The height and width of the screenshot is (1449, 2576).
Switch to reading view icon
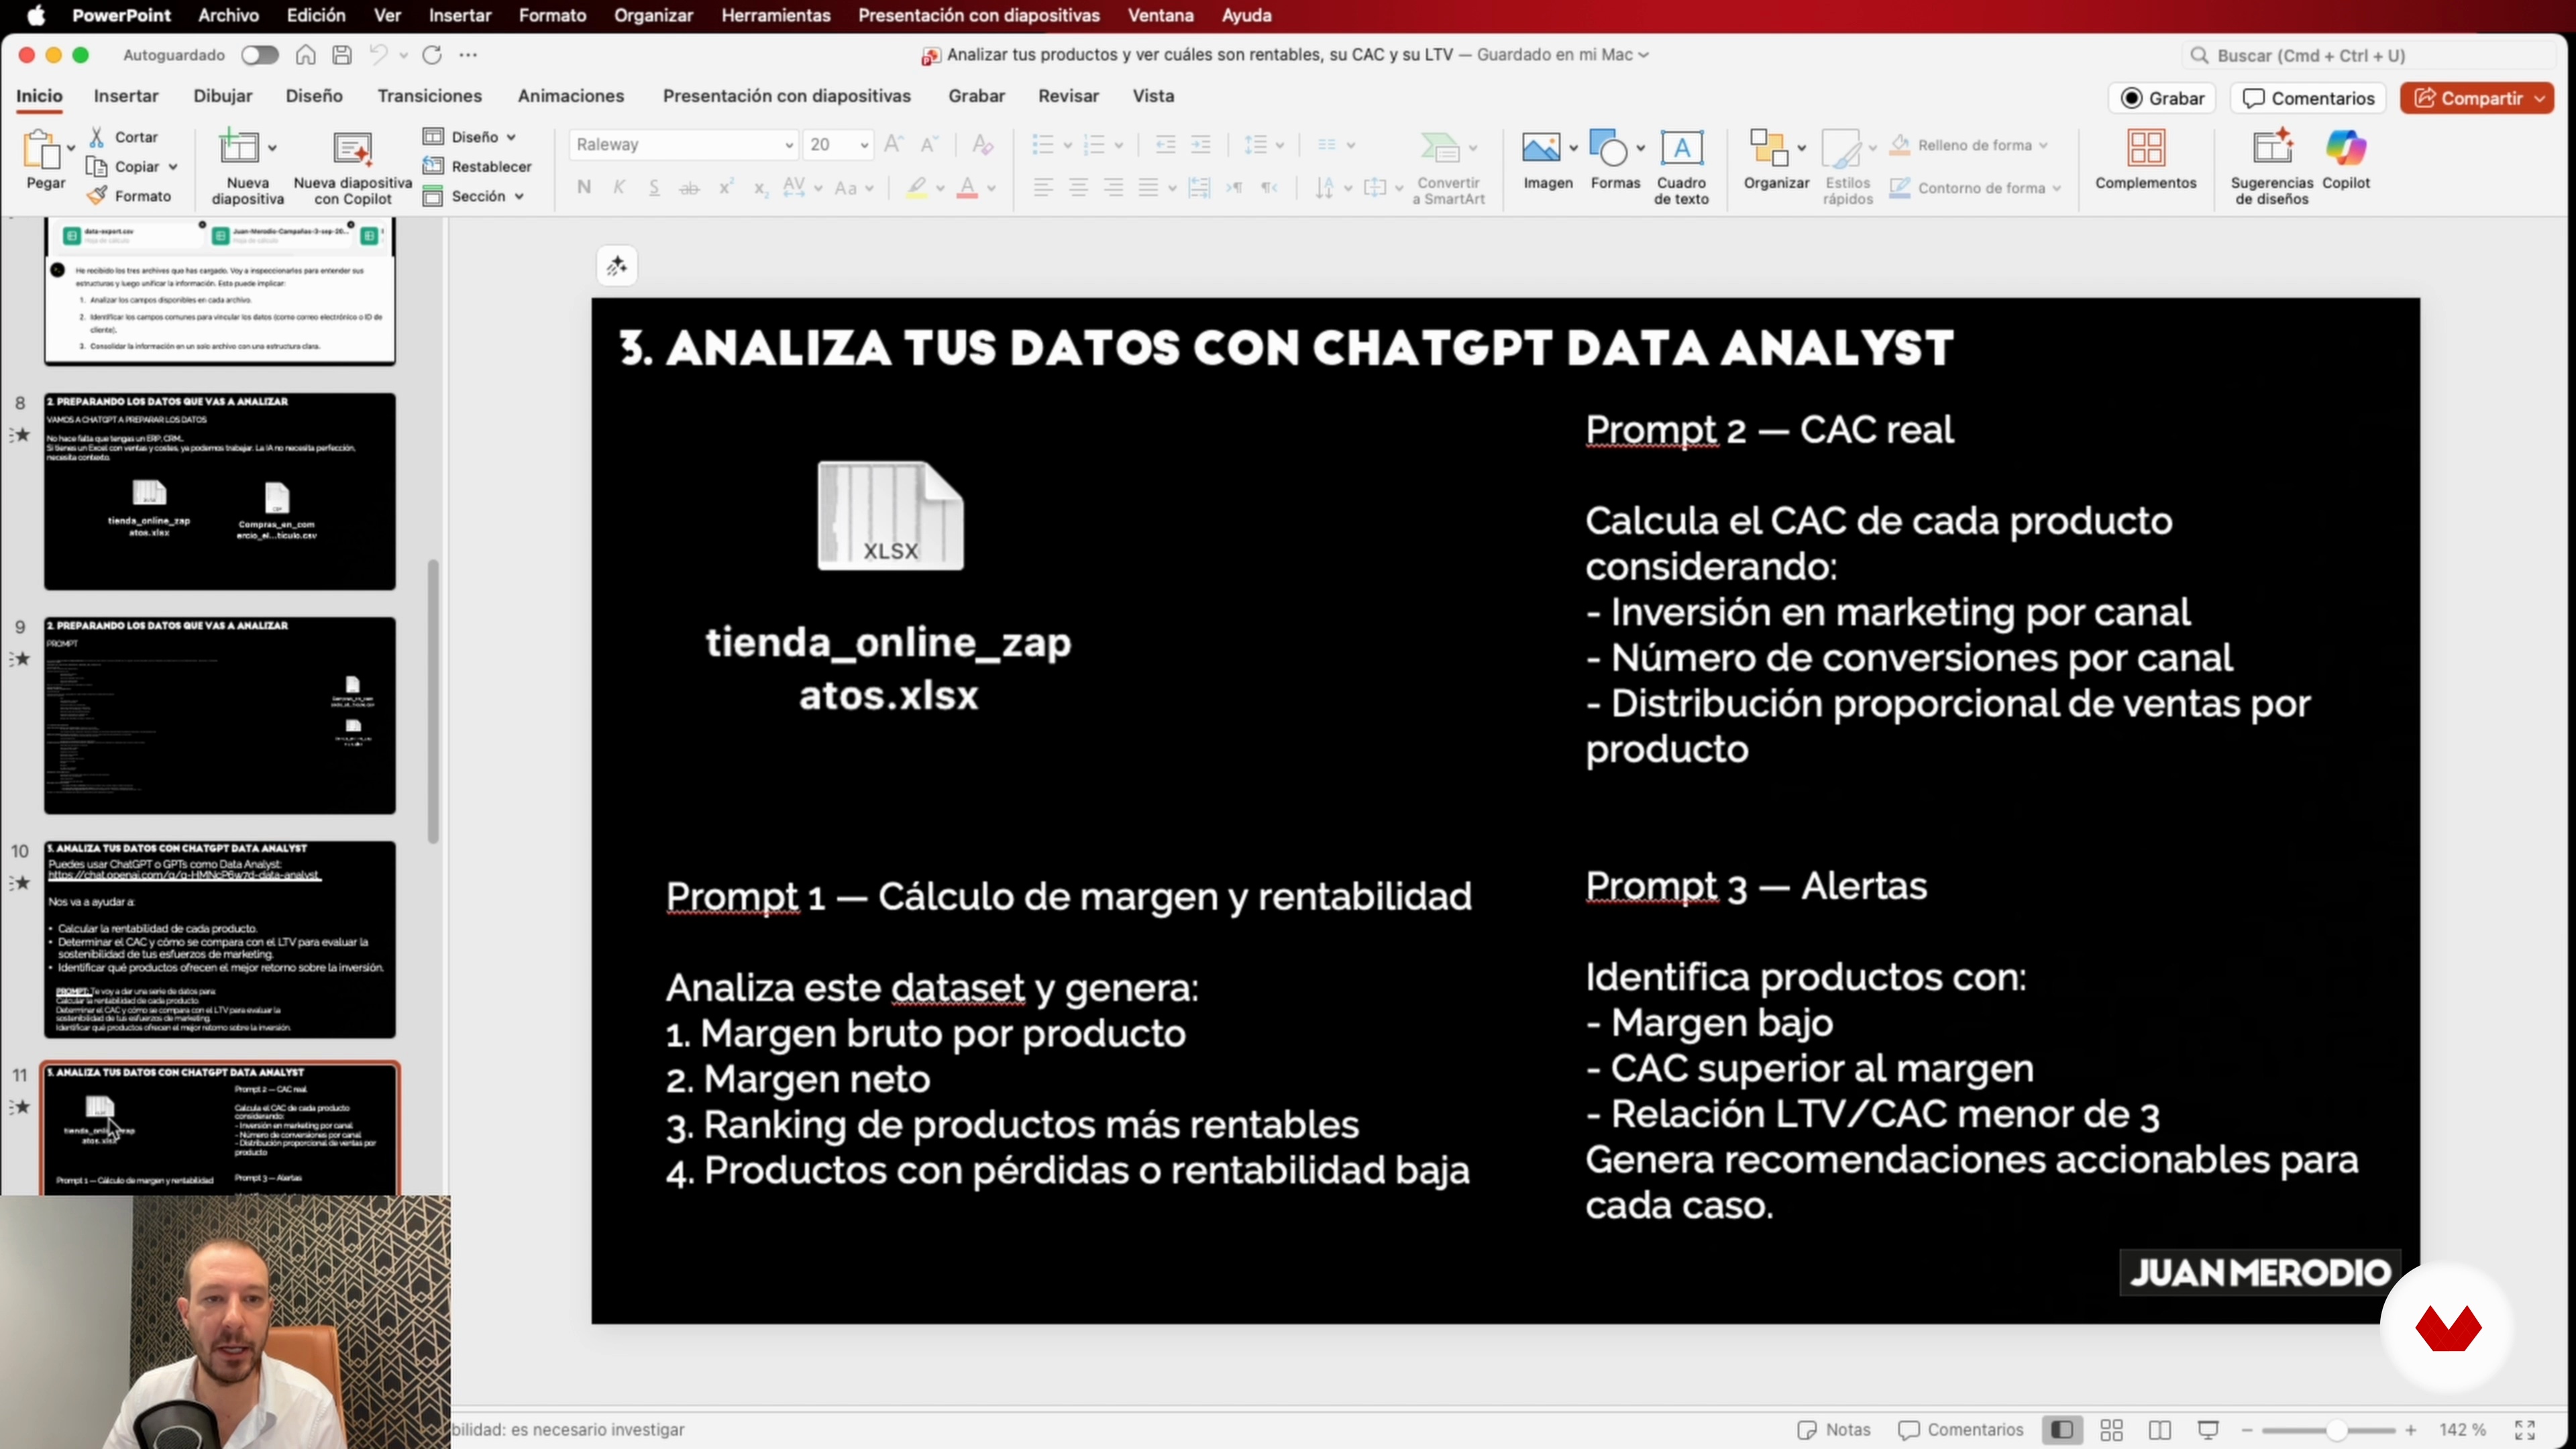coord(2159,1430)
